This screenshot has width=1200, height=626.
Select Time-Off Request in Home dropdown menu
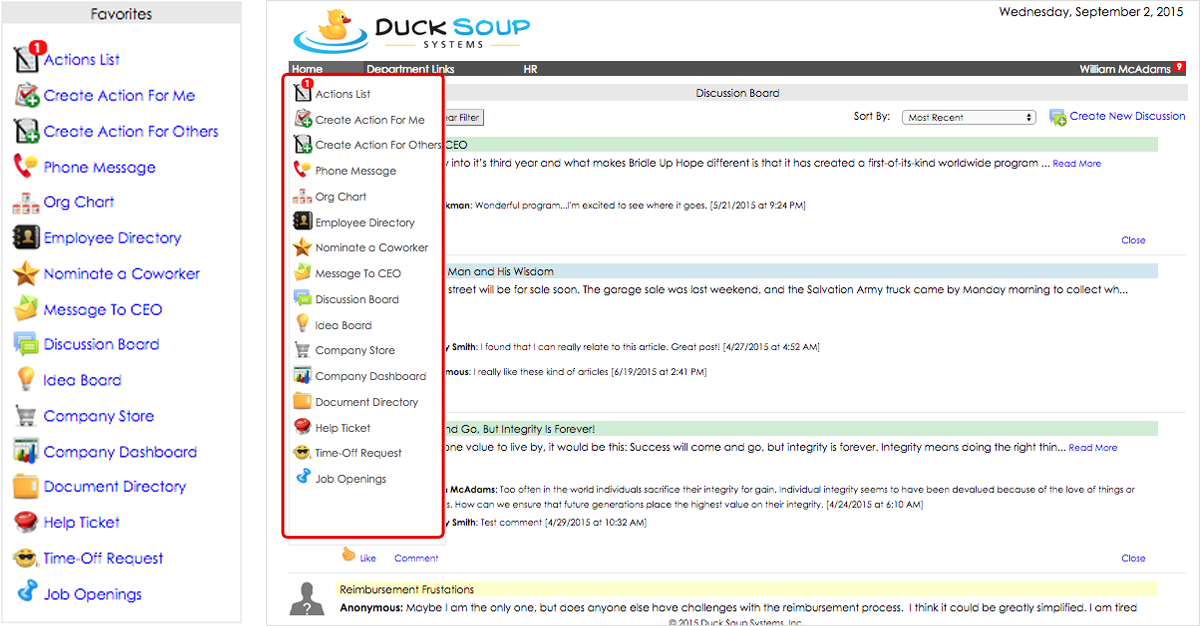[358, 453]
